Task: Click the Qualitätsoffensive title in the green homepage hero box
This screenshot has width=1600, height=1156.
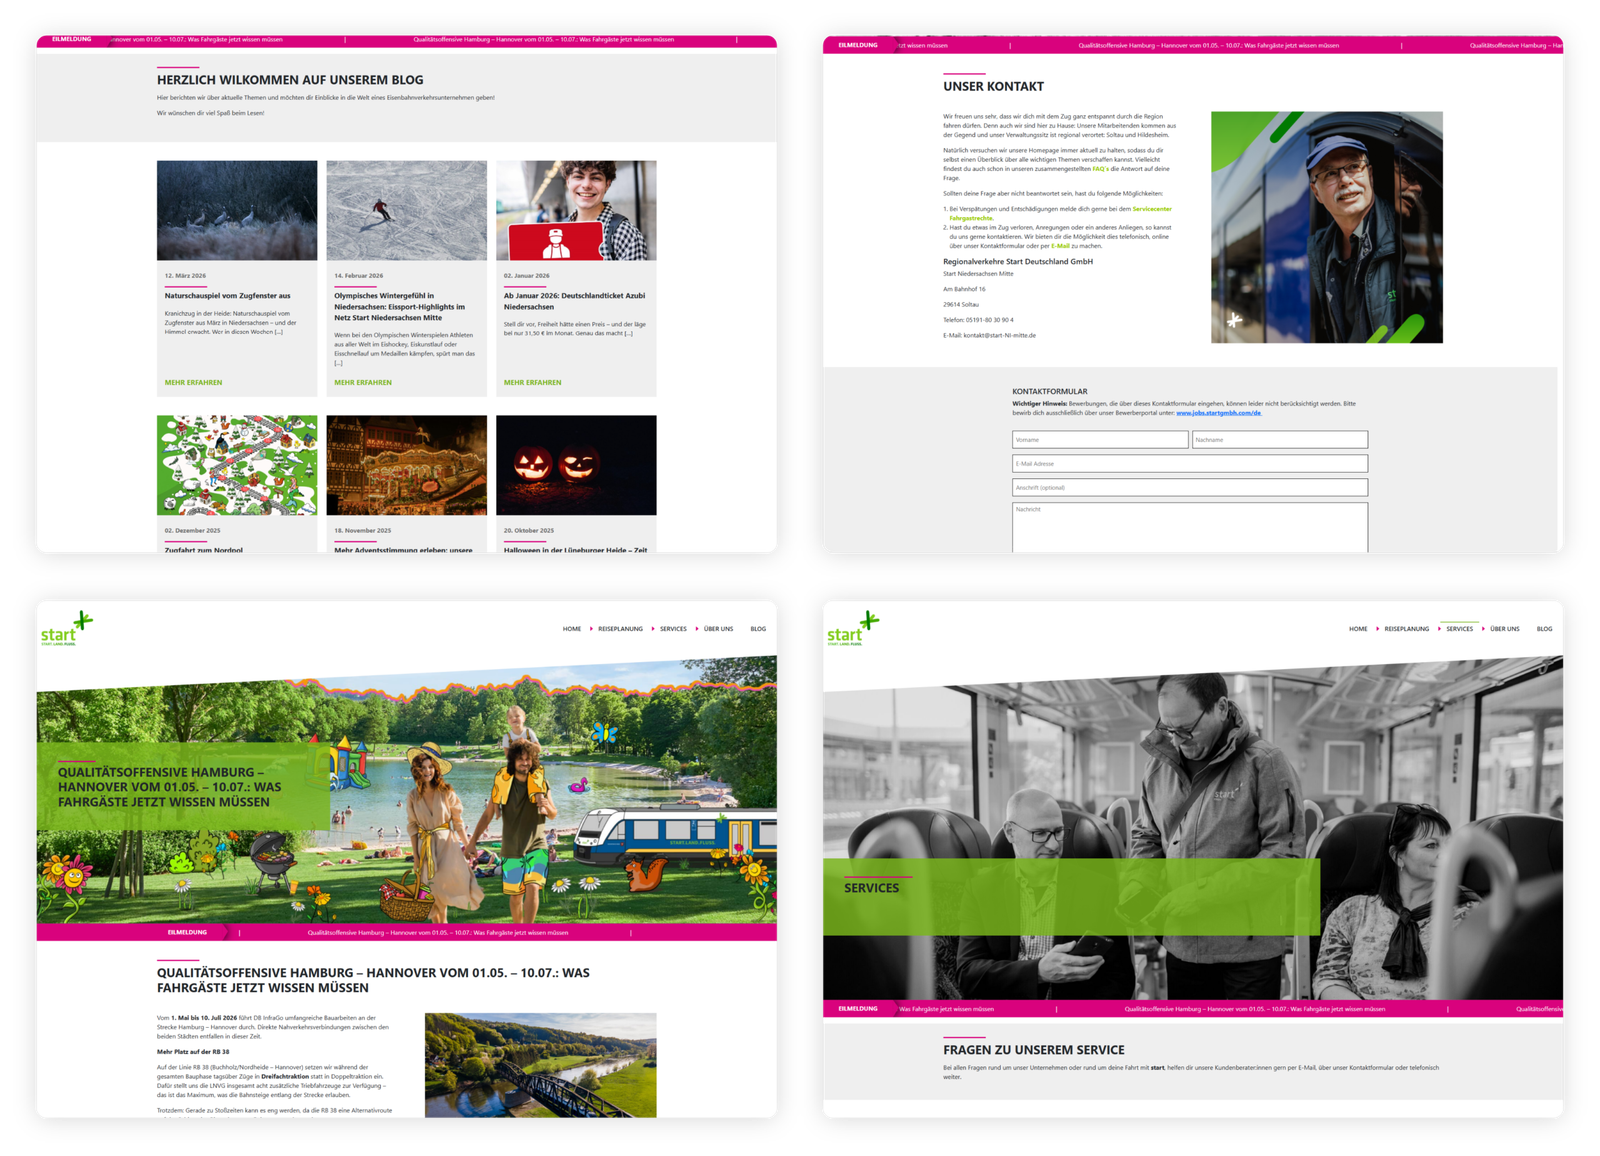Action: coord(170,787)
